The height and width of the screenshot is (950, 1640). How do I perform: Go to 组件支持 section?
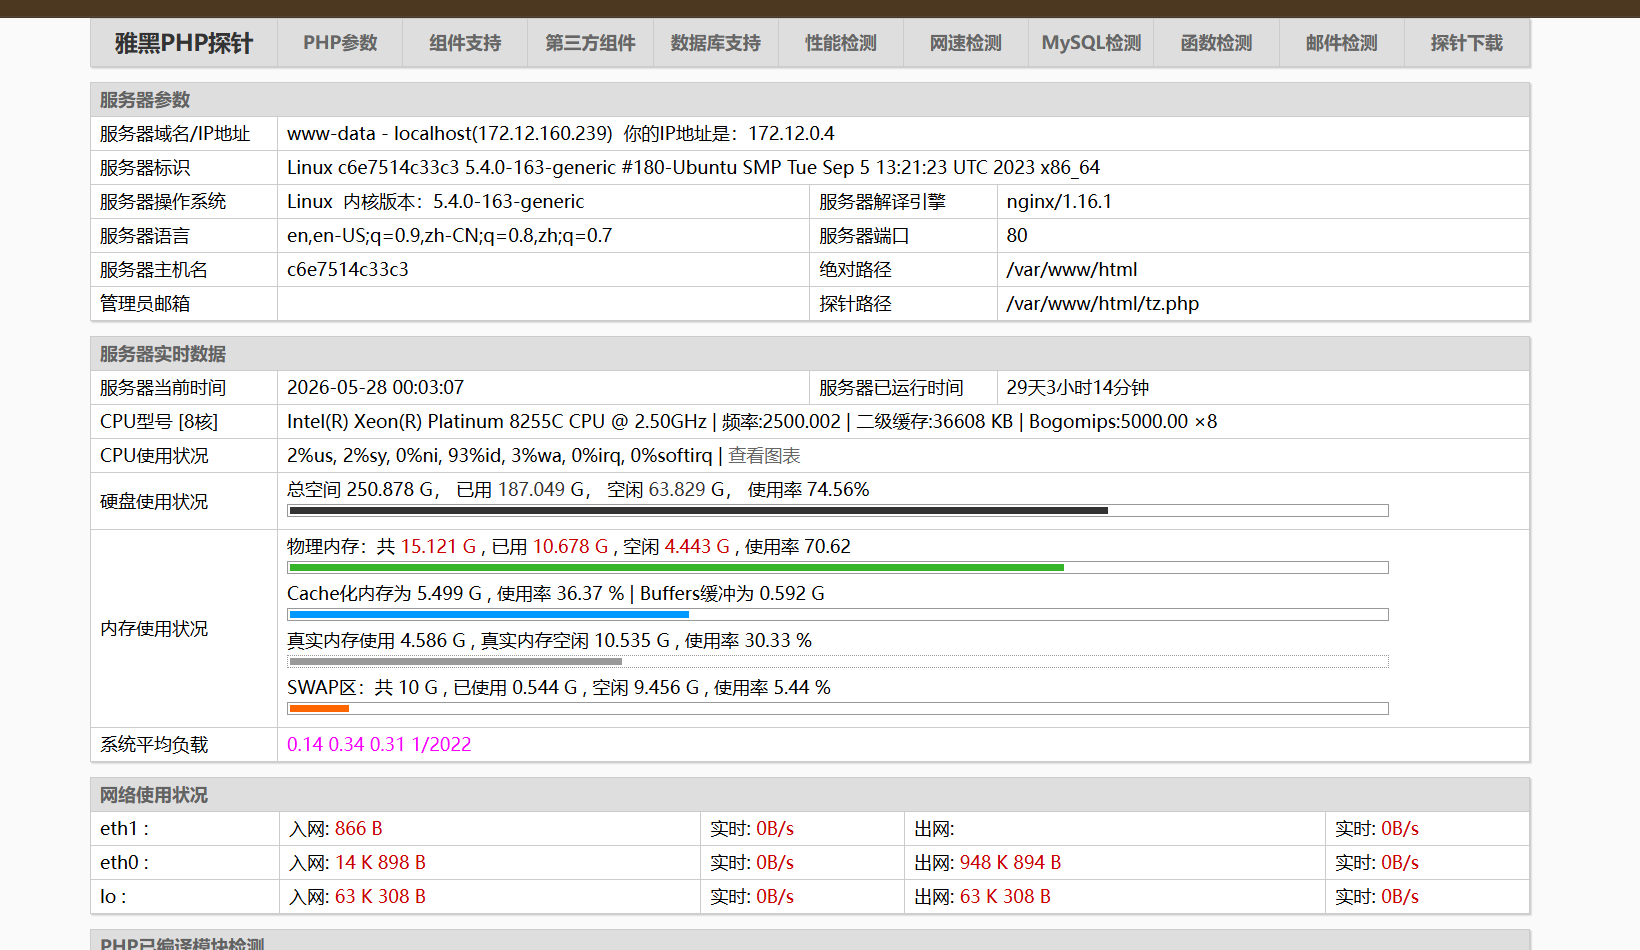(465, 43)
